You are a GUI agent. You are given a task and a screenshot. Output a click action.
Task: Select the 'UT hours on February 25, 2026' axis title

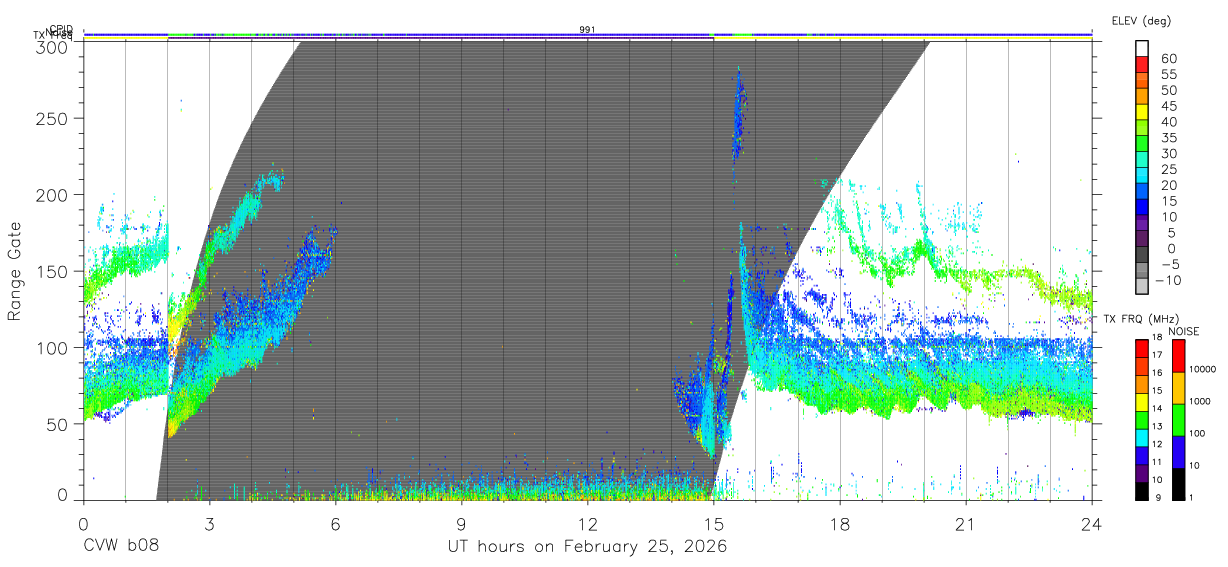point(587,547)
